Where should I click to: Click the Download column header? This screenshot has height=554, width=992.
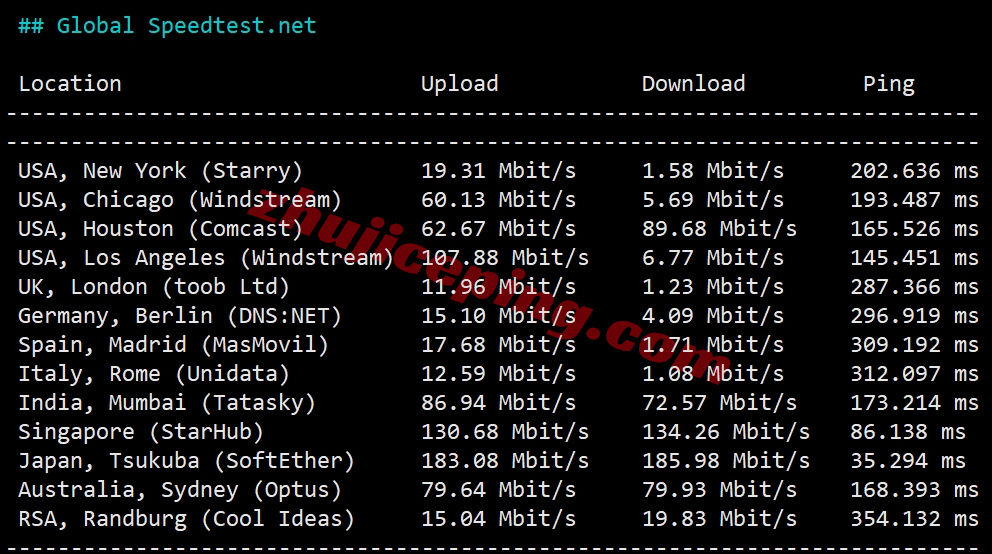click(693, 83)
